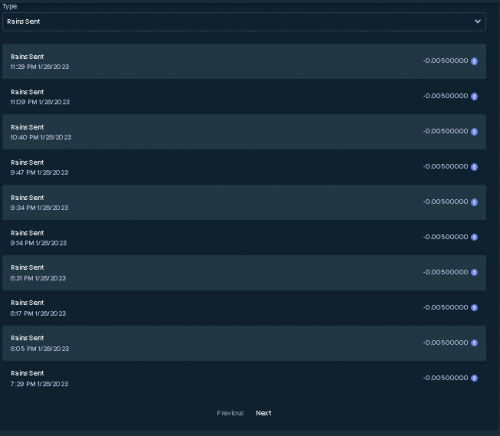The height and width of the screenshot is (436, 500).
Task: Select the timestamp 8:05 PM 1/28/2023
Action: [40, 349]
